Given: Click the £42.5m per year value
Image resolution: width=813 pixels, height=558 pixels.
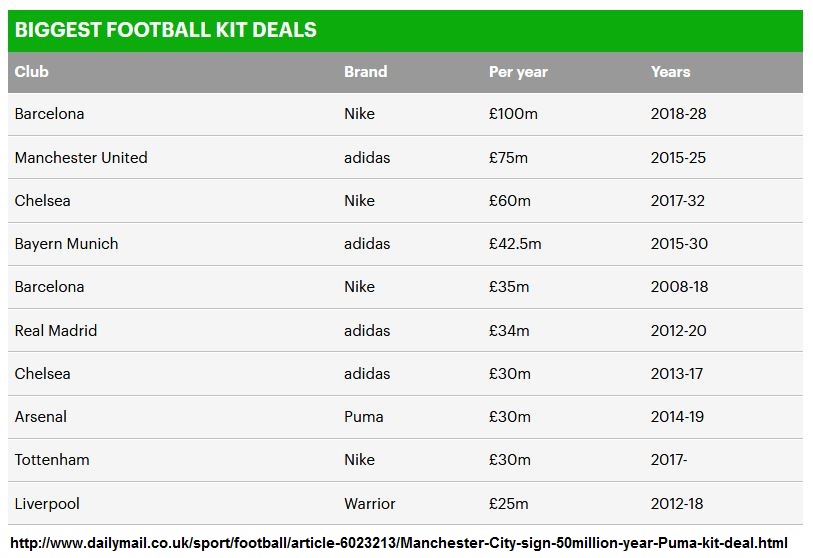Looking at the screenshot, I should pos(515,244).
